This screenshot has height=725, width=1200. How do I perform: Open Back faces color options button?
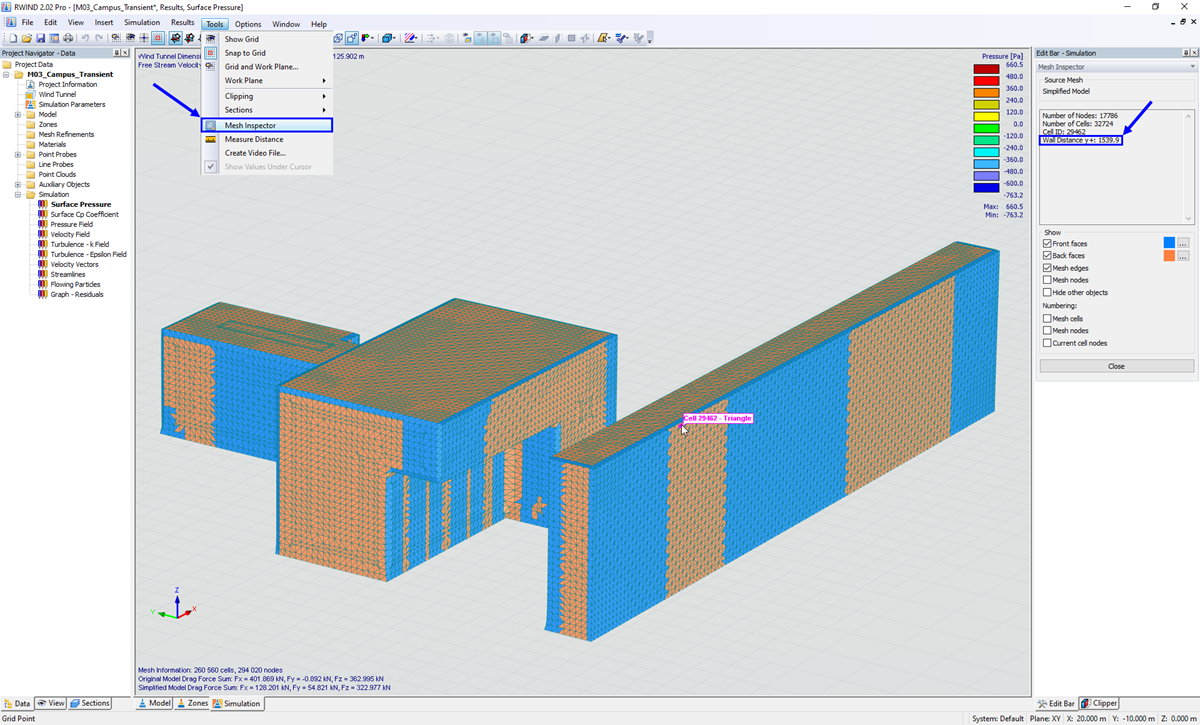pos(1183,256)
